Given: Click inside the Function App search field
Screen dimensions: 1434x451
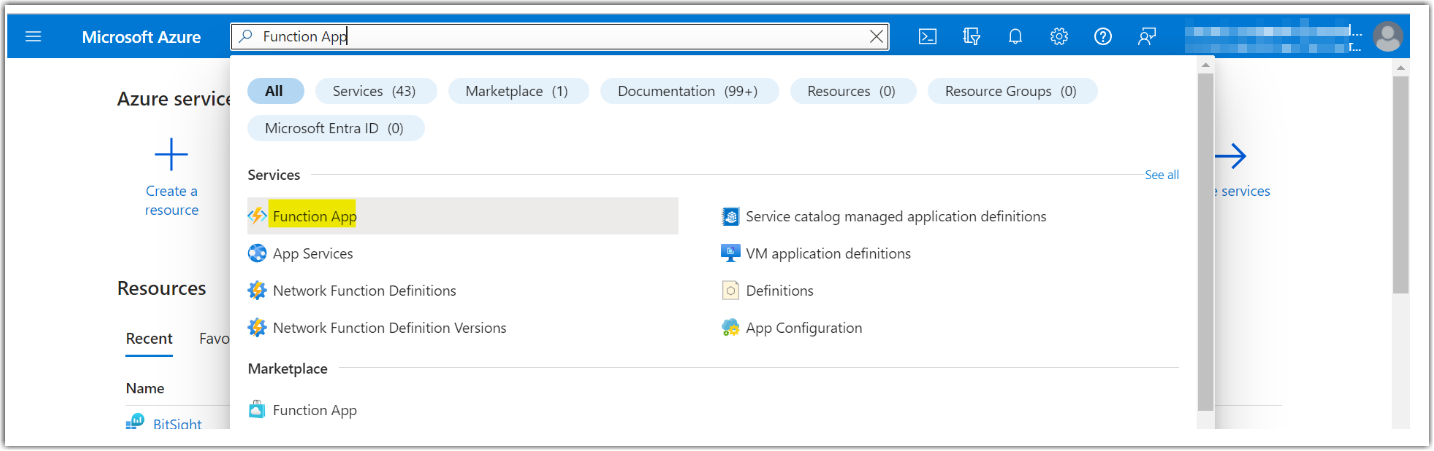Looking at the screenshot, I should 560,37.
